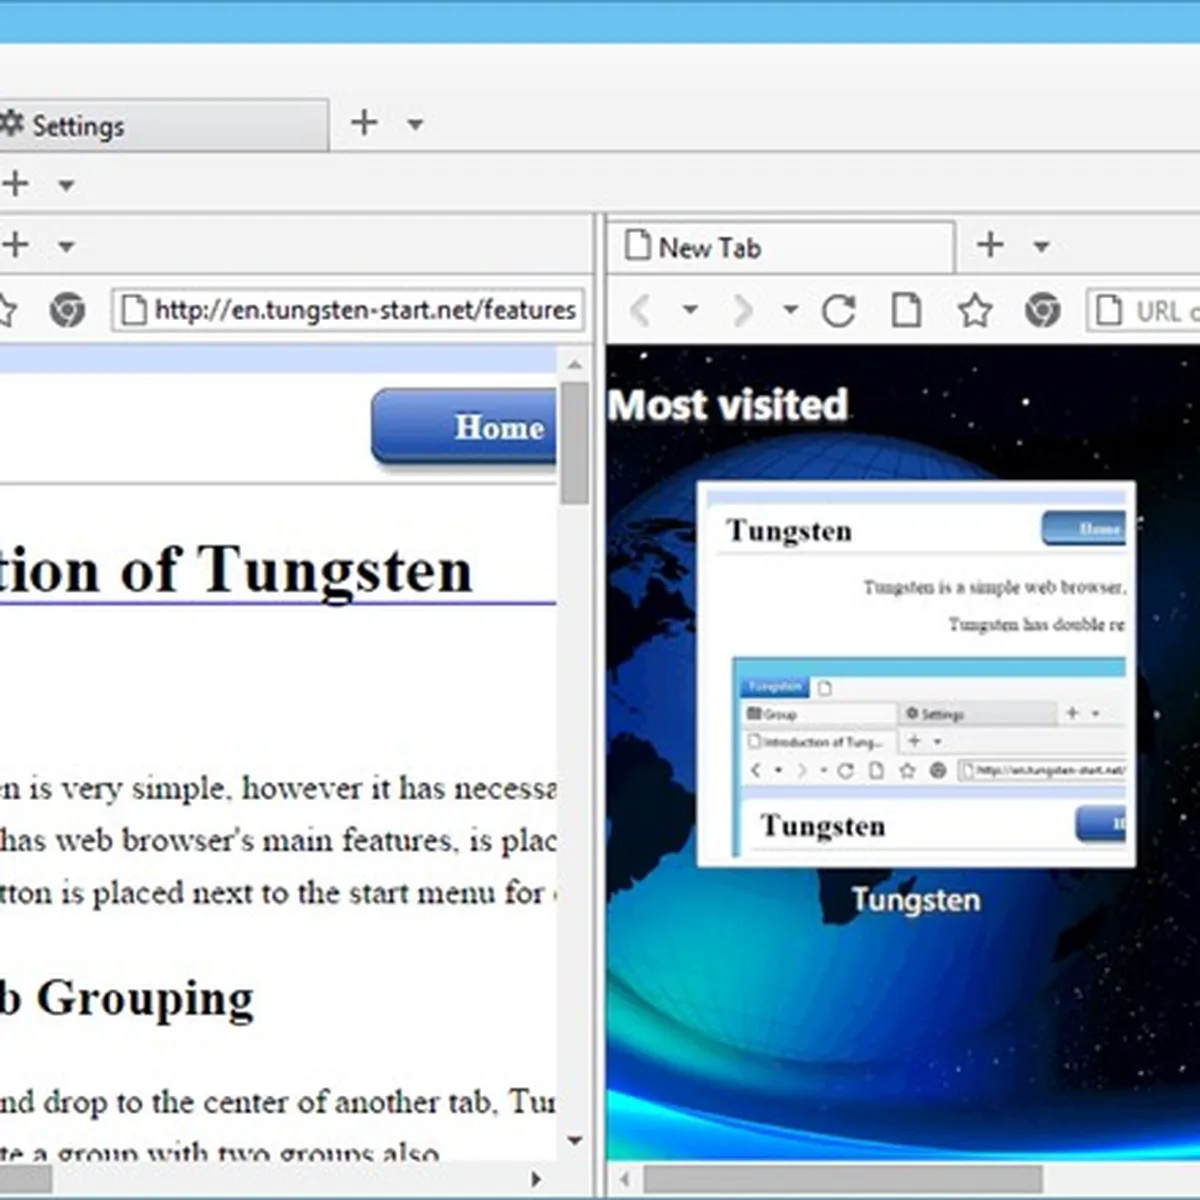Reload the page in the right browser pane
Image resolution: width=1200 pixels, height=1200 pixels.
[839, 311]
